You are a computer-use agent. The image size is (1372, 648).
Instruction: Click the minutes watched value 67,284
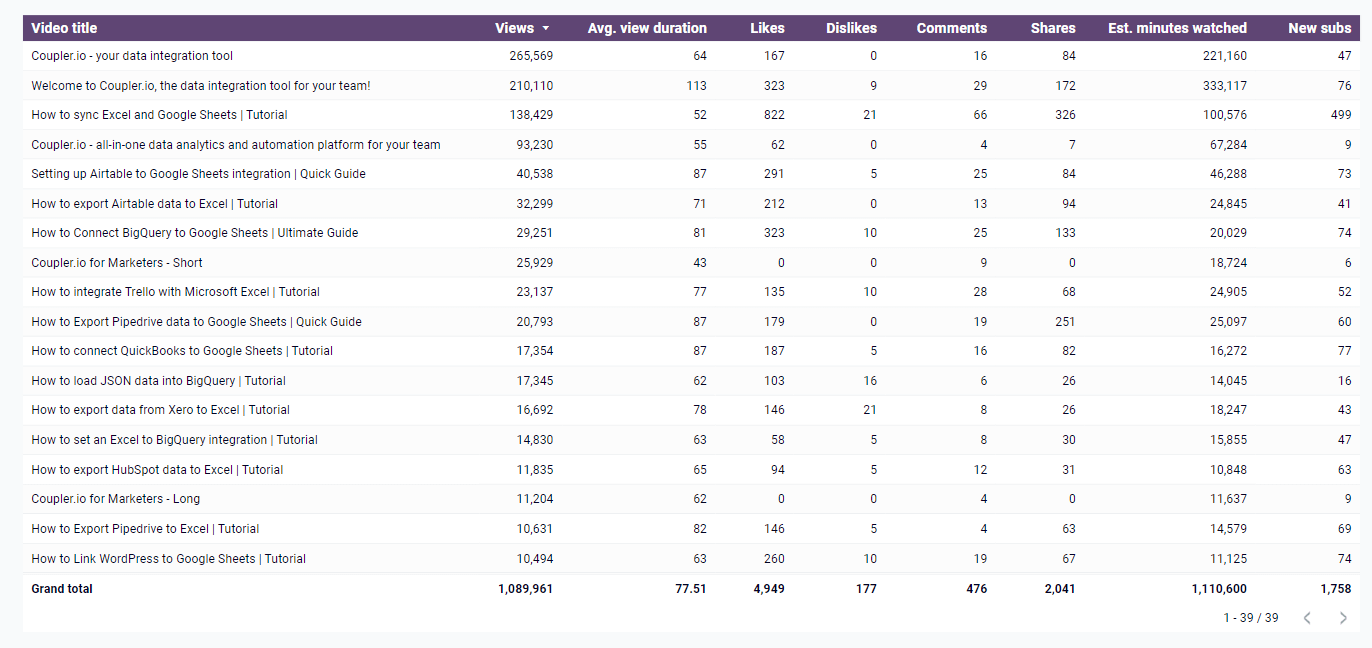[1227, 145]
